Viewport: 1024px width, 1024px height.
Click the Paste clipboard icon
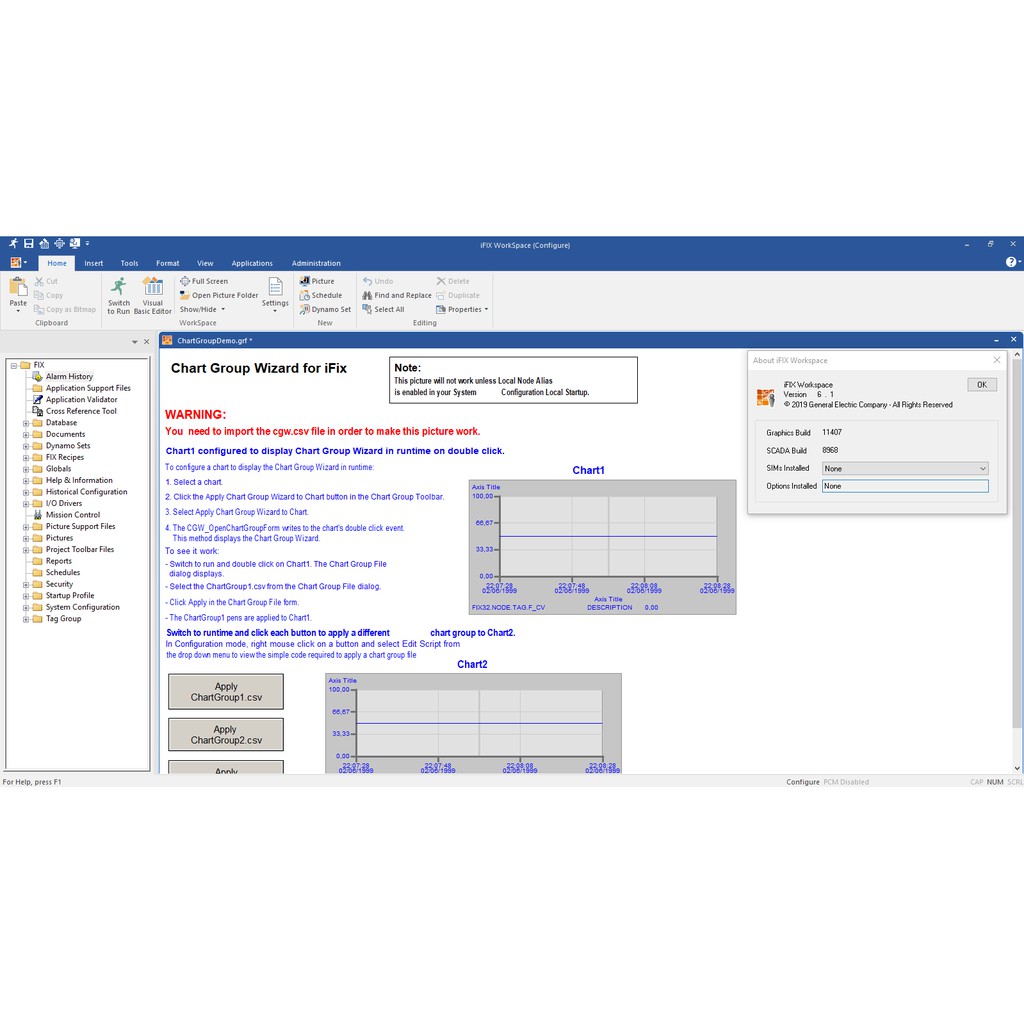(18, 287)
